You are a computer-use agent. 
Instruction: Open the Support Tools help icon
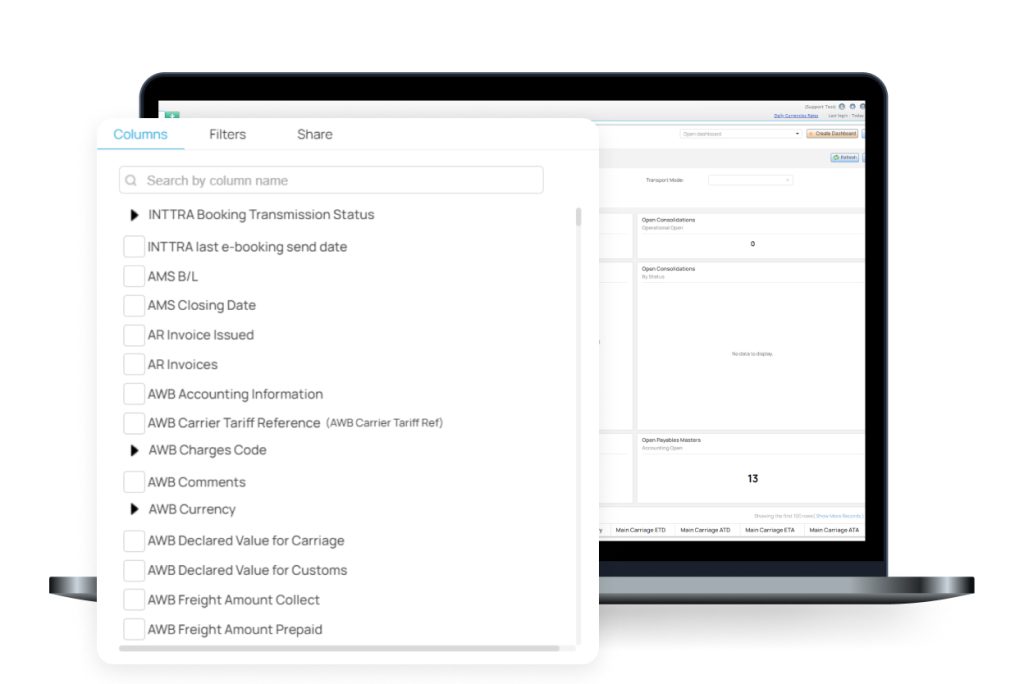tap(842, 107)
